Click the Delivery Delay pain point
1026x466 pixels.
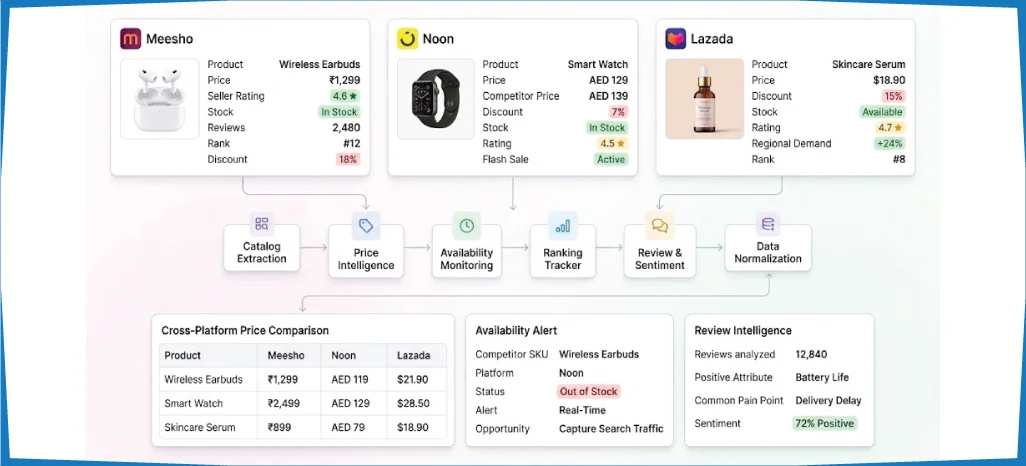[x=828, y=400]
